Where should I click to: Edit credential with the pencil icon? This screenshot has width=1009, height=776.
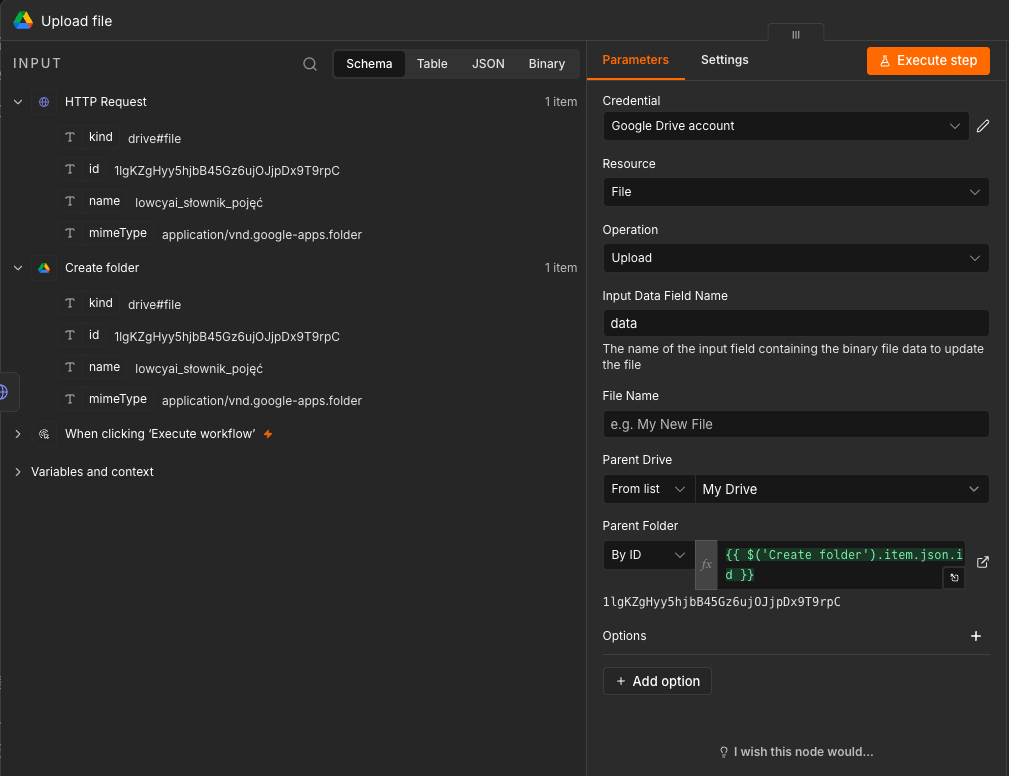(x=983, y=126)
